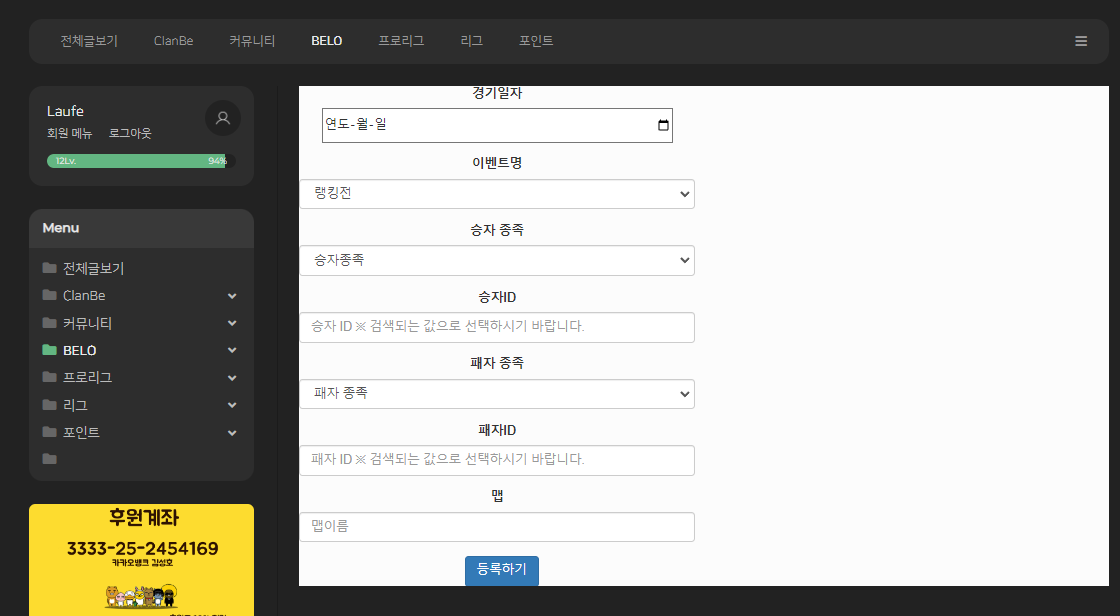Screen dimensions: 1120x616
Task: Open 커뮤니티 in top navigation
Action: (252, 41)
